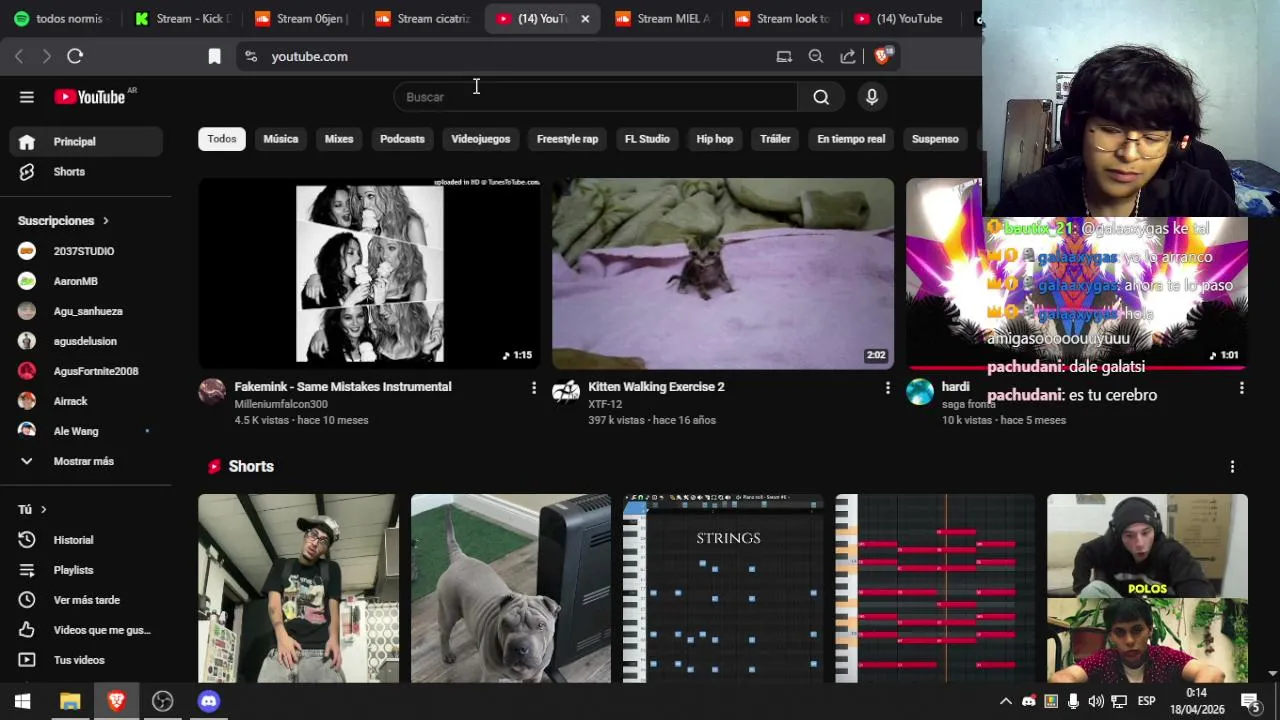Open Kitten Walking Exercise 2 title
The image size is (1280, 720).
(x=656, y=387)
